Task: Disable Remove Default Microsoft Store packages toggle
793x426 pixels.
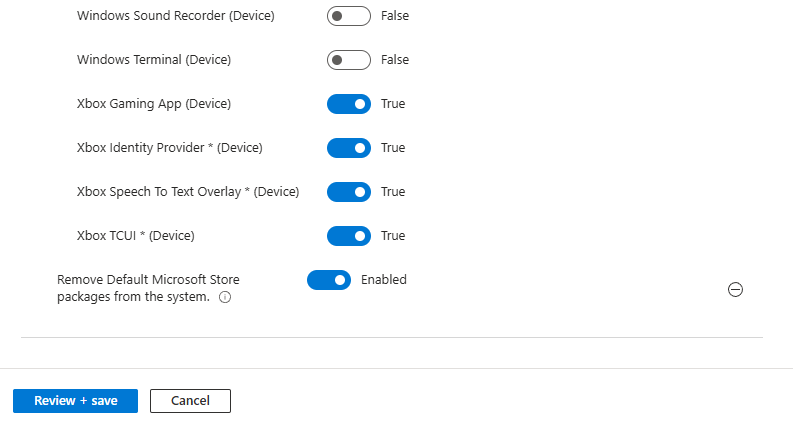Action: (328, 280)
